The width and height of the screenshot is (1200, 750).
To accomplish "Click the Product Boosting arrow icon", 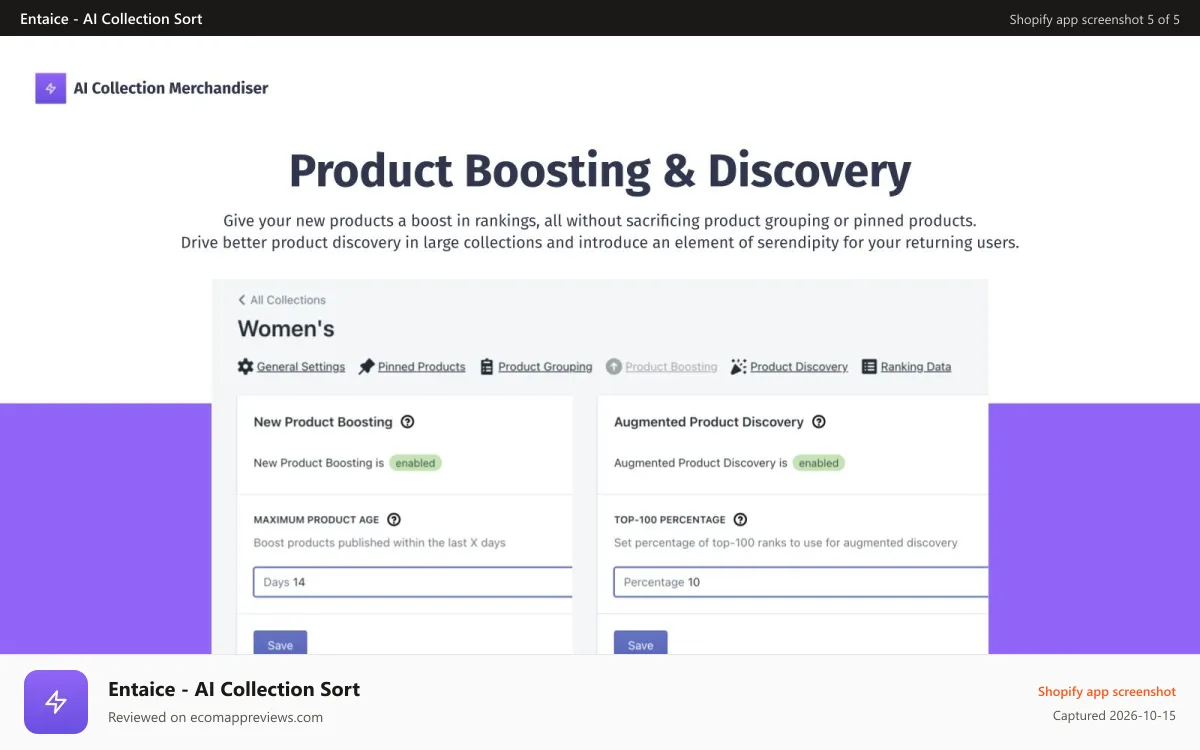I will (614, 367).
